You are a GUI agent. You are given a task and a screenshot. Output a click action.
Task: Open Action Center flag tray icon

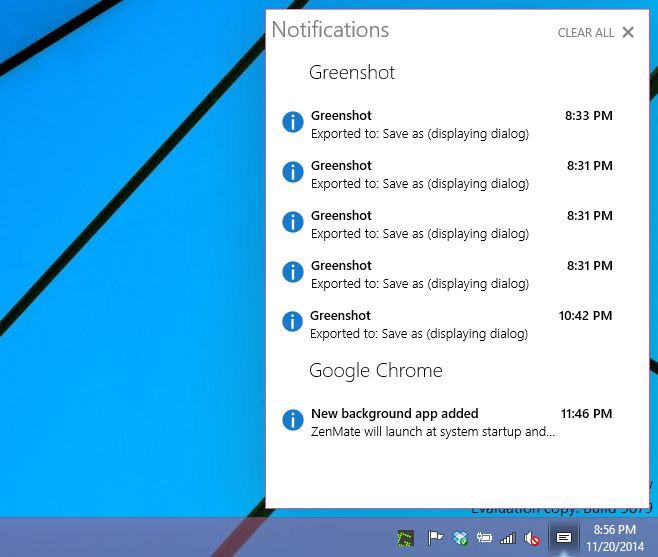pyautogui.click(x=435, y=538)
